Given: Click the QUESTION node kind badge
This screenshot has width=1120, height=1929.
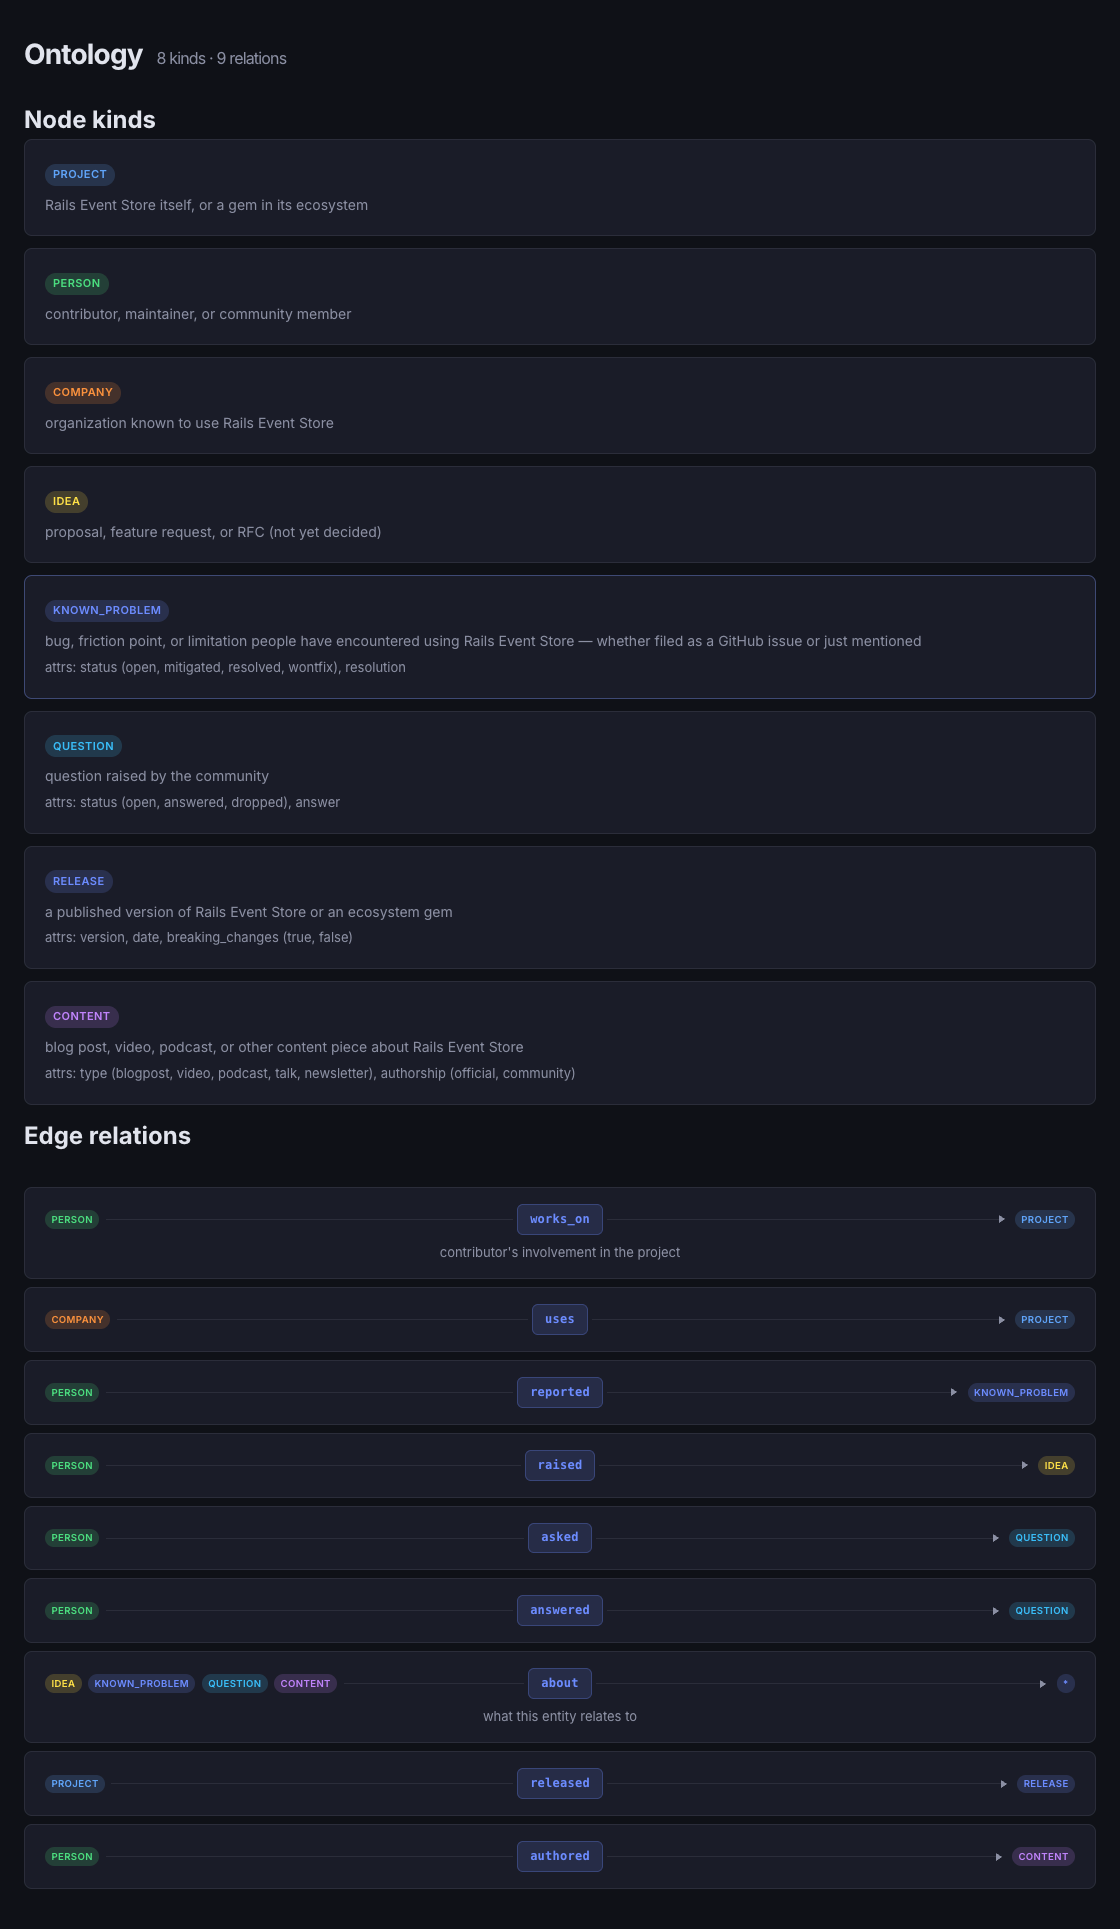Looking at the screenshot, I should tap(83, 746).
